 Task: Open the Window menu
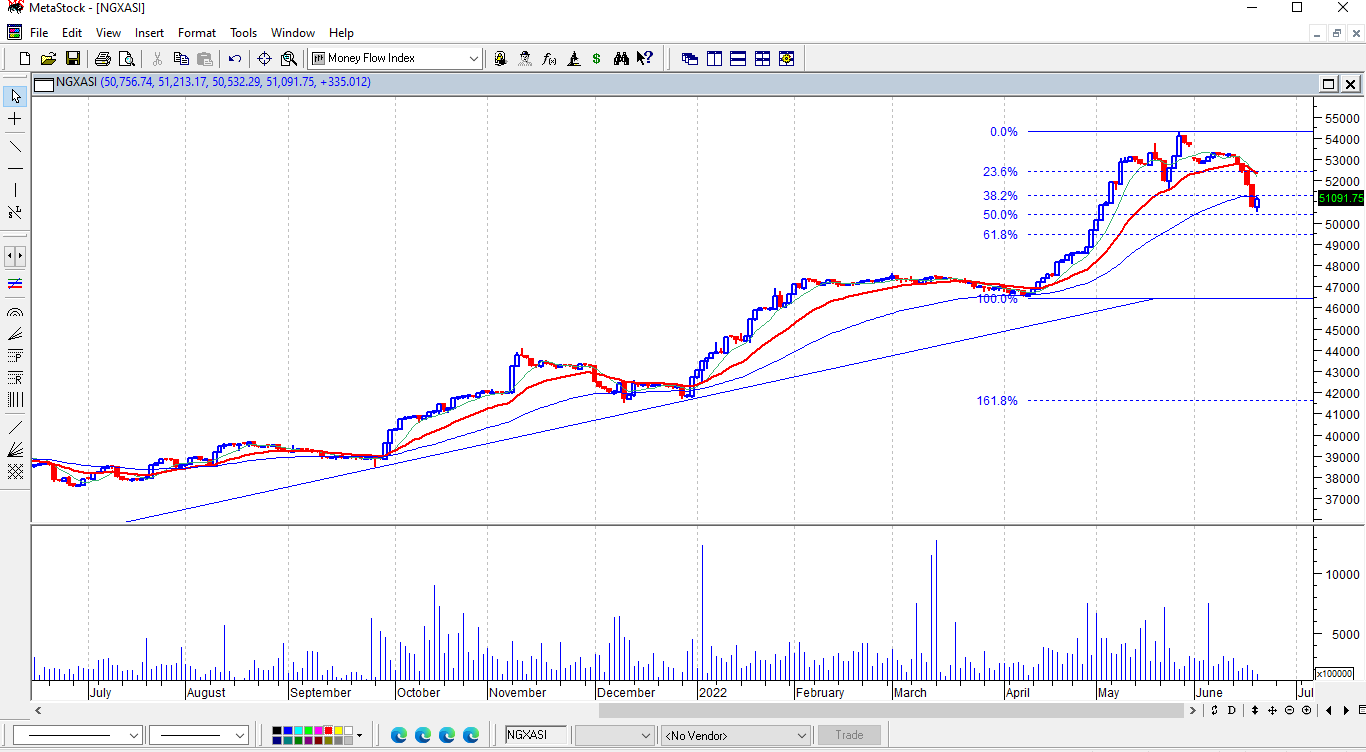[293, 33]
